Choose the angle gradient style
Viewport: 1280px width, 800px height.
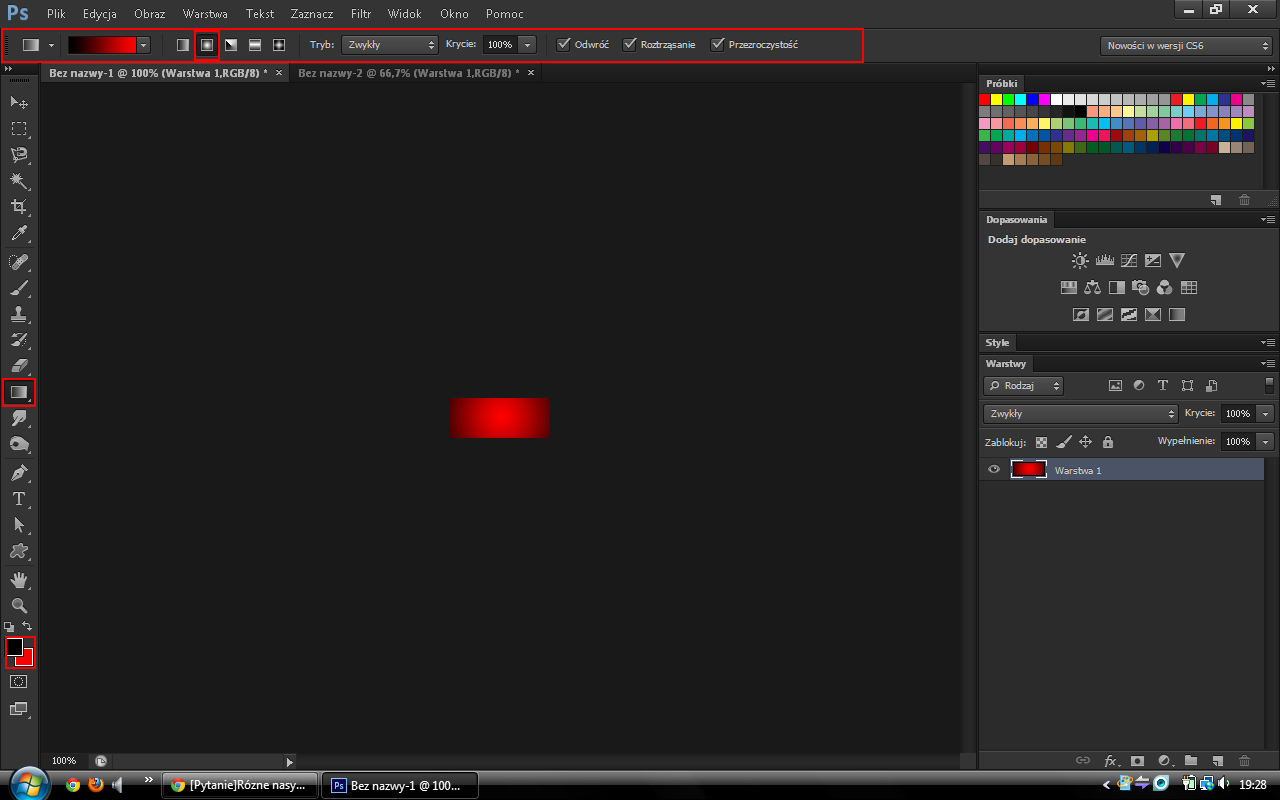[x=231, y=45]
